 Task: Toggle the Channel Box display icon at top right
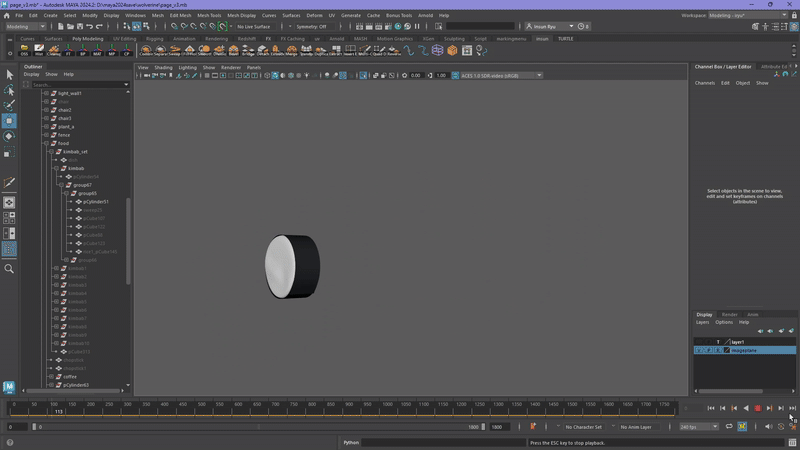794,27
